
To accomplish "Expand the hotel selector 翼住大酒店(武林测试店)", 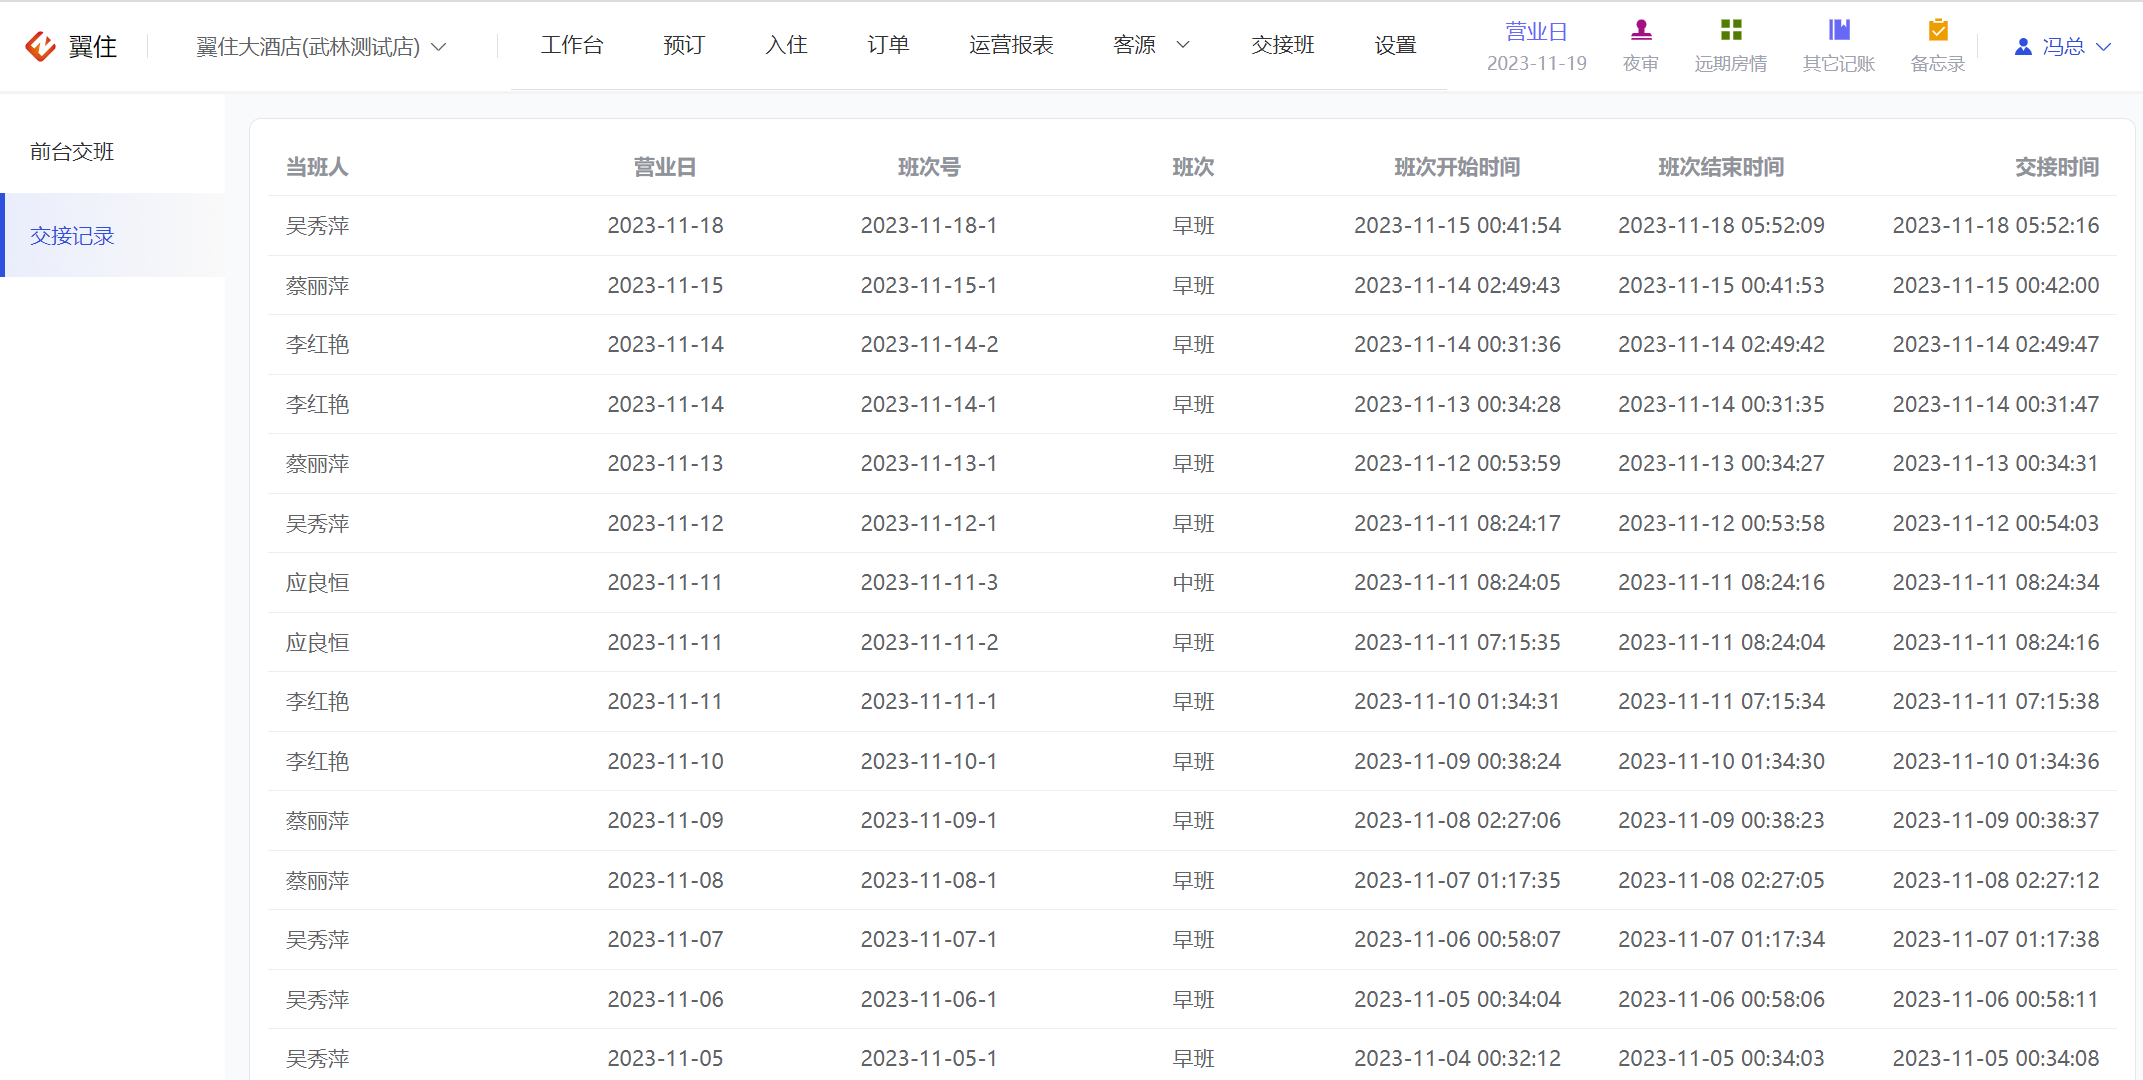I will click(322, 46).
